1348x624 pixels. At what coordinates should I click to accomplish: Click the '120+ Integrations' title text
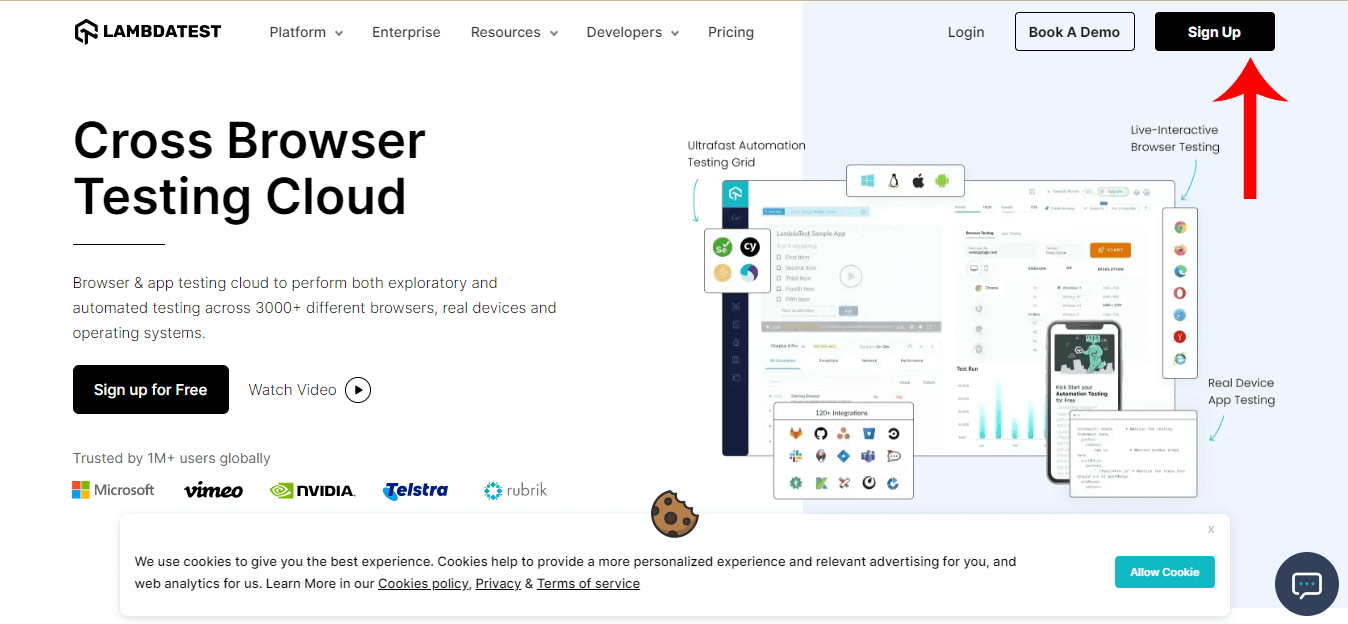coord(842,412)
